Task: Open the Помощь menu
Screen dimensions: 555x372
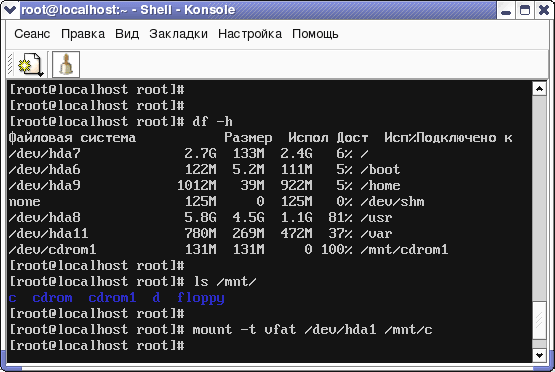Action: [x=315, y=34]
